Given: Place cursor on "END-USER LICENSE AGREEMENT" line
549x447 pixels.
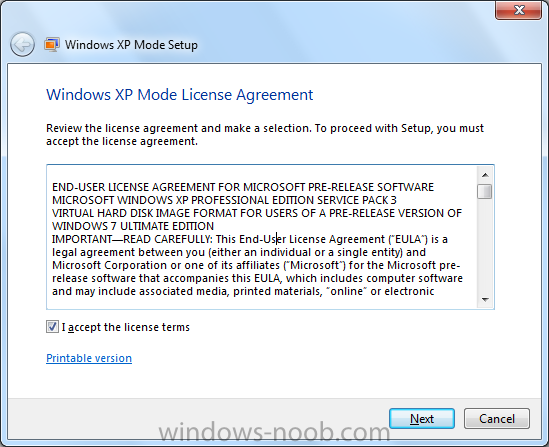Looking at the screenshot, I should [243, 187].
